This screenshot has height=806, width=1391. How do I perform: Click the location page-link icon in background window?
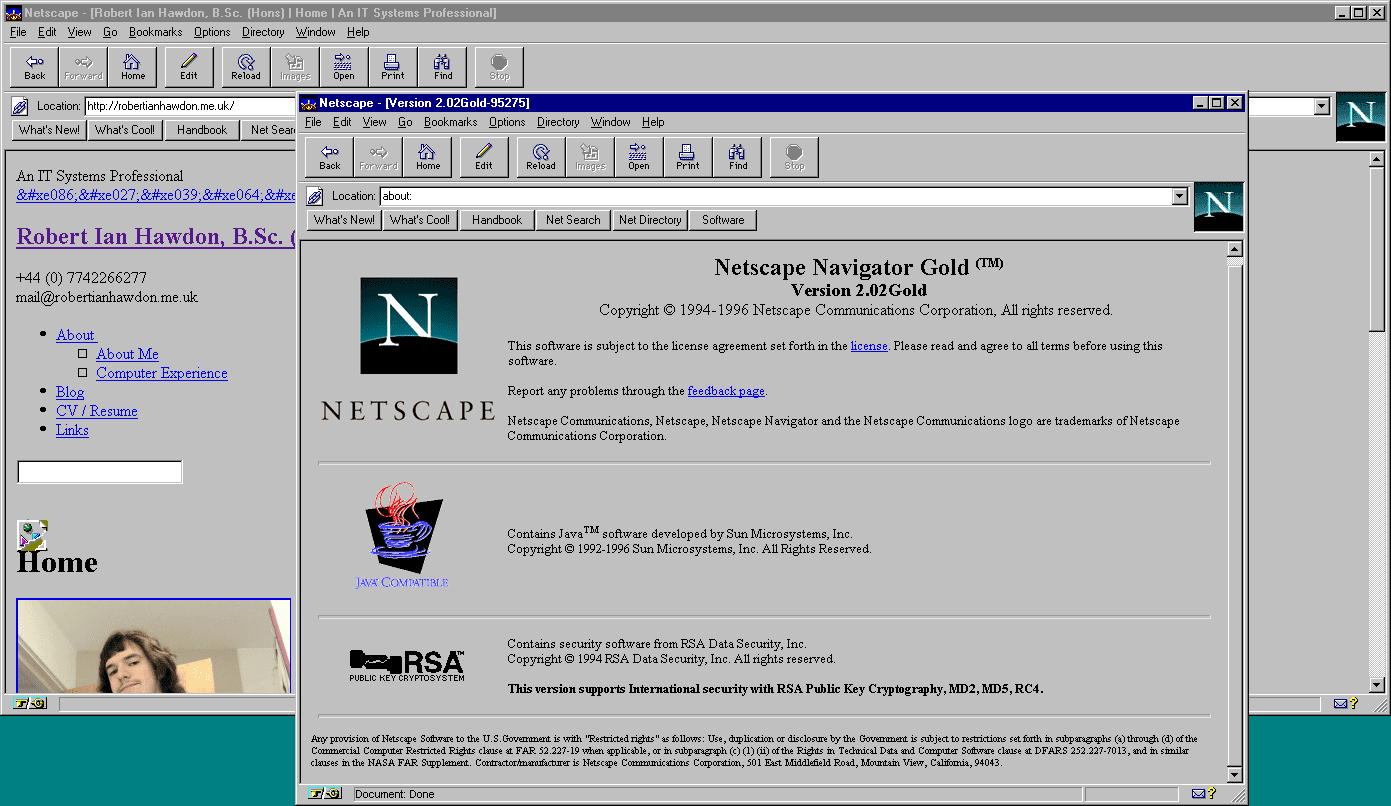[20, 106]
